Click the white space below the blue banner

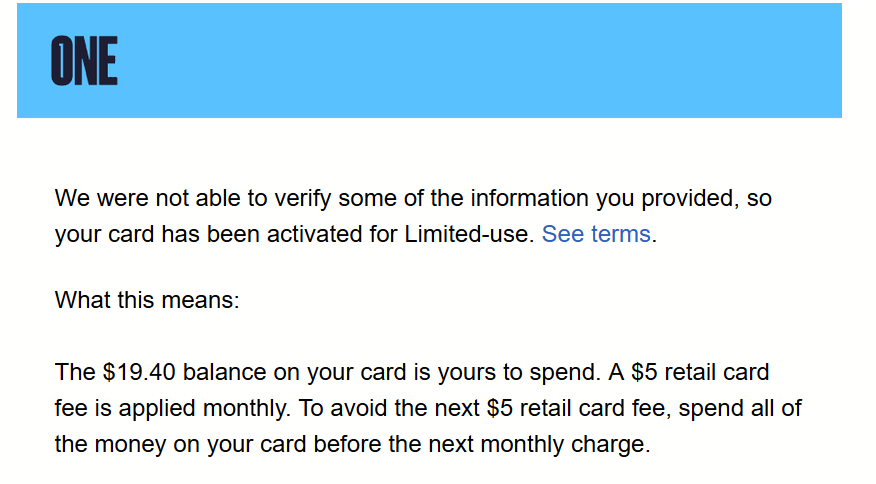tap(429, 150)
